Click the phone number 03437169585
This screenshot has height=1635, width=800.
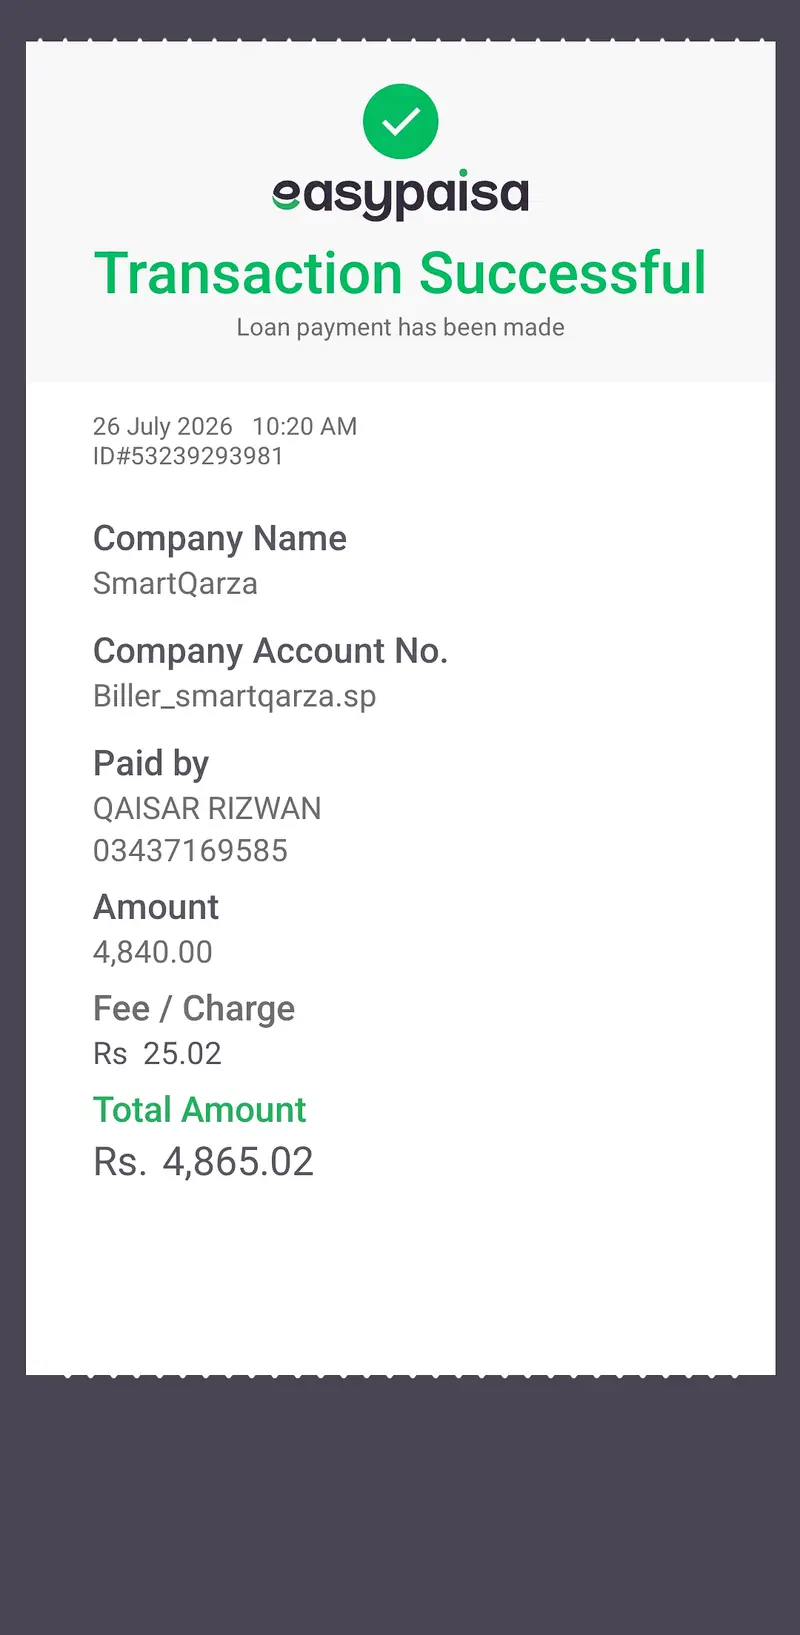190,851
